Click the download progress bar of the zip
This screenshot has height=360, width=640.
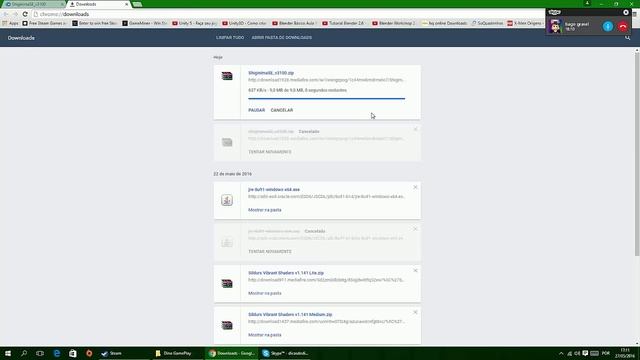(327, 98)
